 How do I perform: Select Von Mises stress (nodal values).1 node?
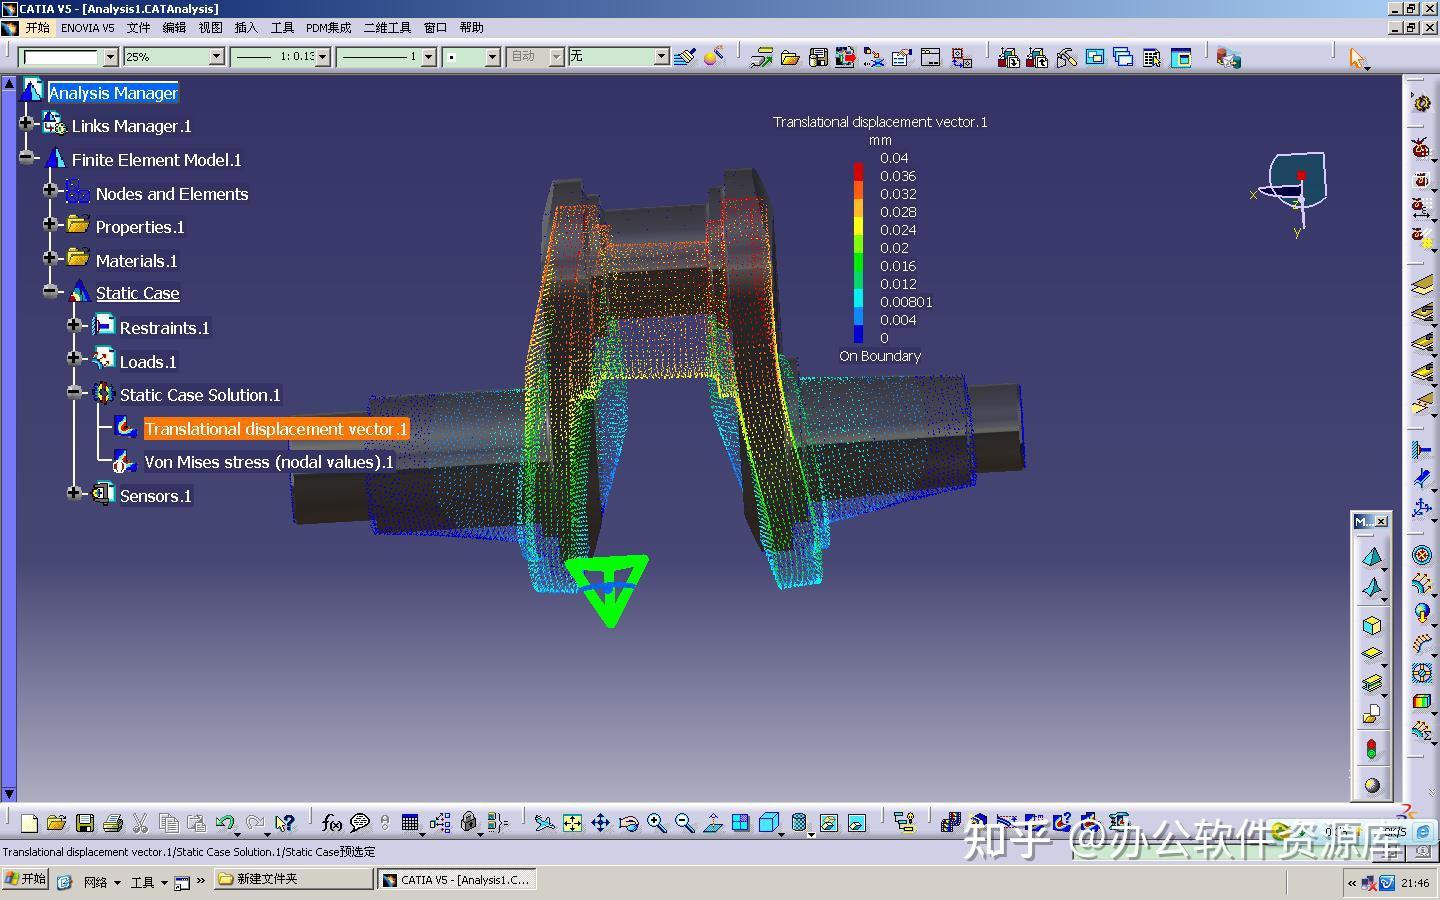268,462
